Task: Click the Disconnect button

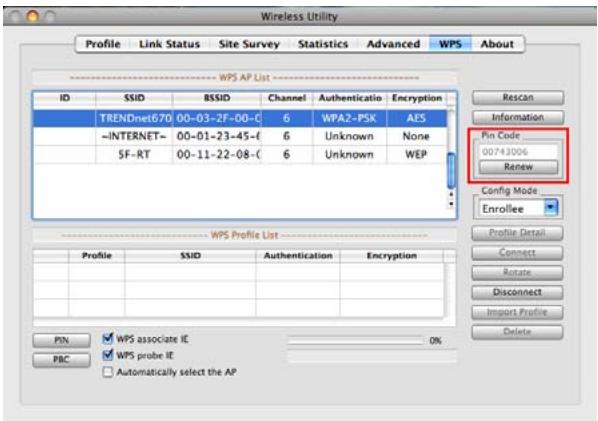Action: [517, 292]
